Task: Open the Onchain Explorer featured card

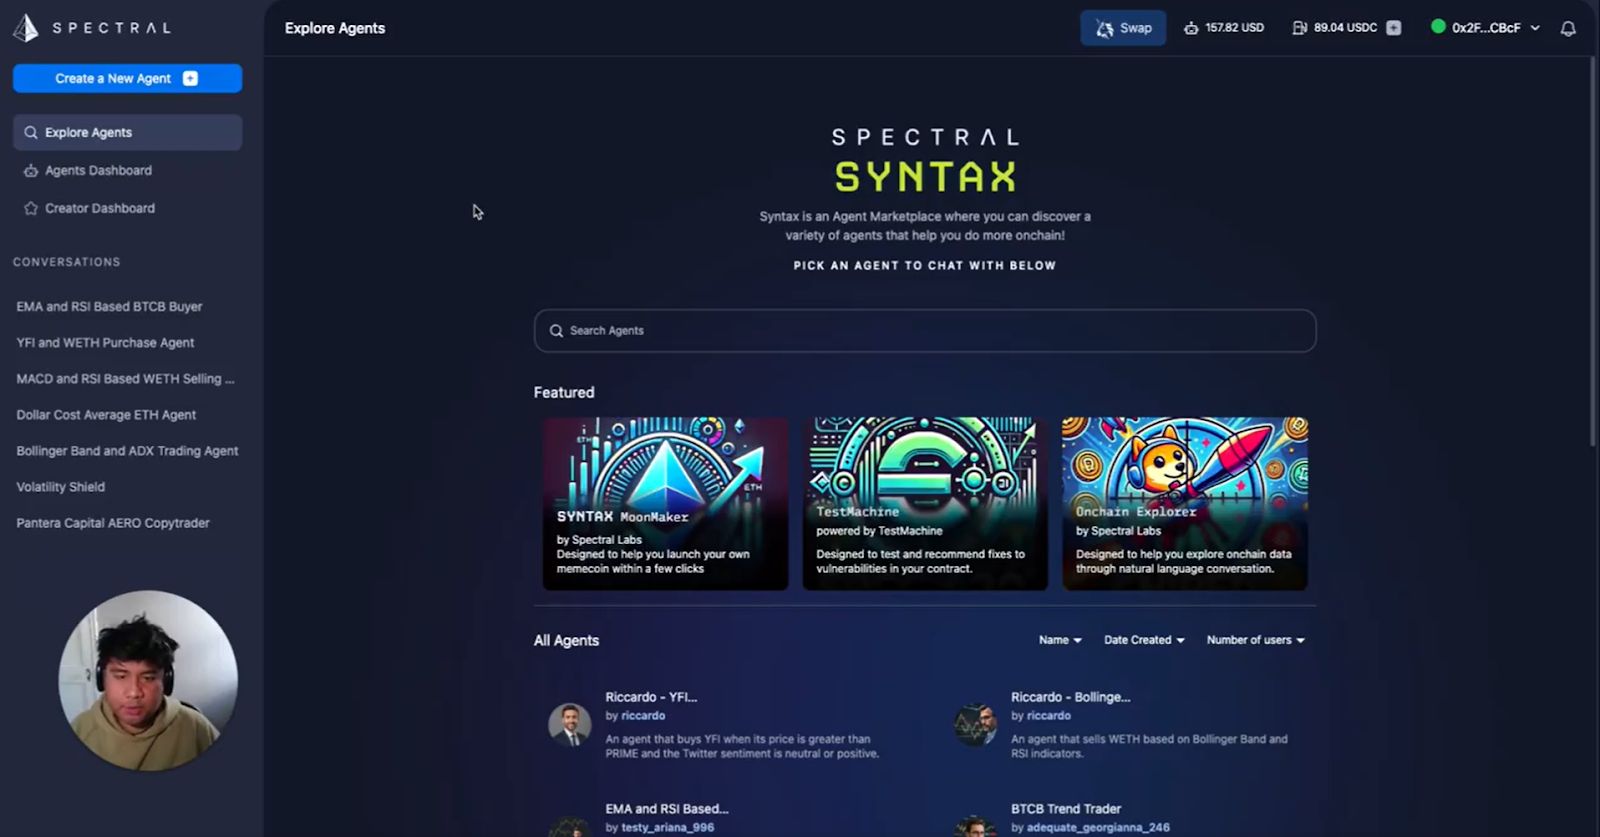Action: point(1185,503)
